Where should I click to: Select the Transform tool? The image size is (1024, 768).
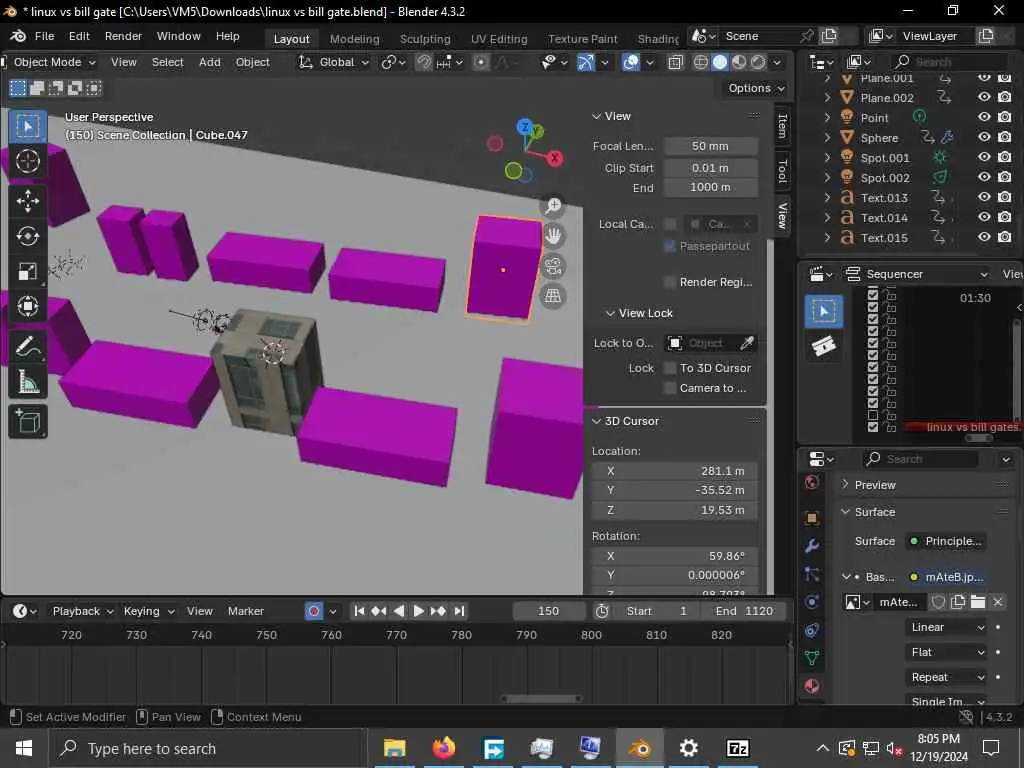click(27, 306)
